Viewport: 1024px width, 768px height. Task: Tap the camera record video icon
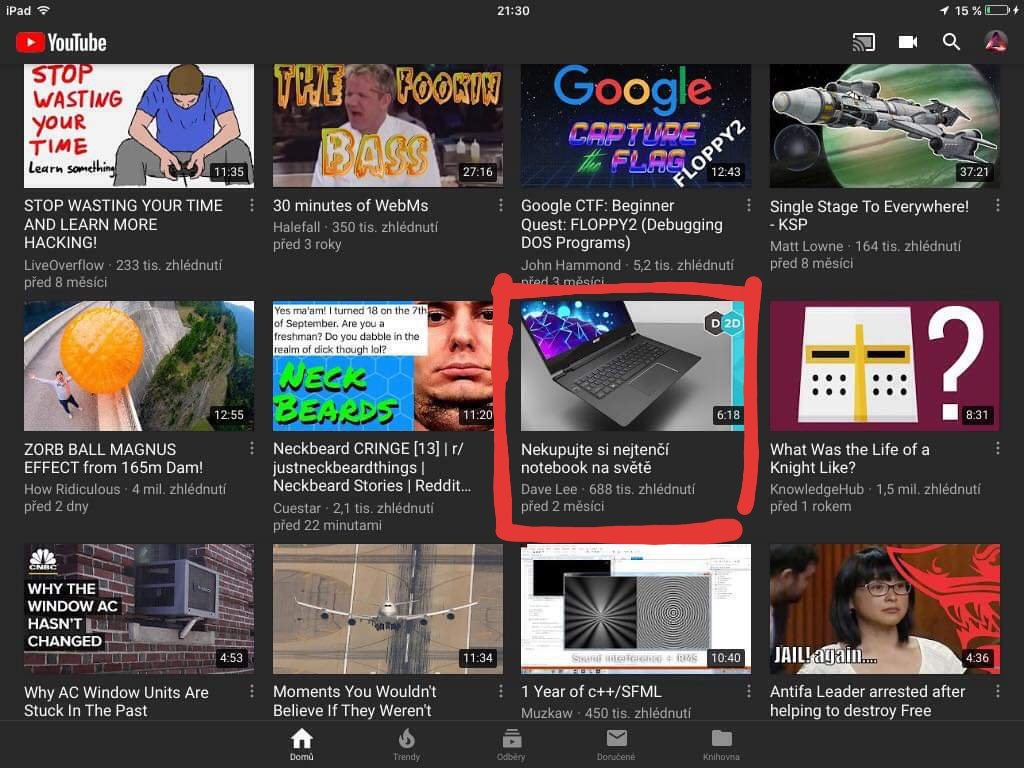pos(908,42)
